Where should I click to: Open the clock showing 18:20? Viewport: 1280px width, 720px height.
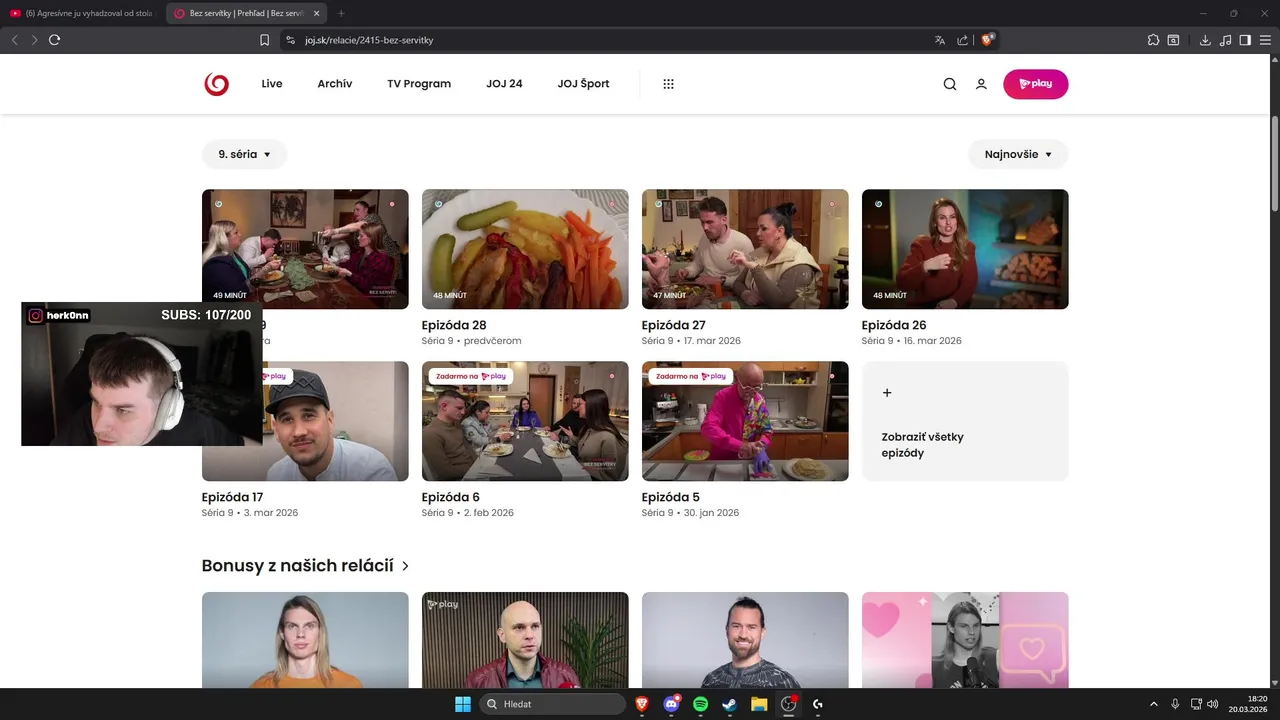coord(1248,704)
